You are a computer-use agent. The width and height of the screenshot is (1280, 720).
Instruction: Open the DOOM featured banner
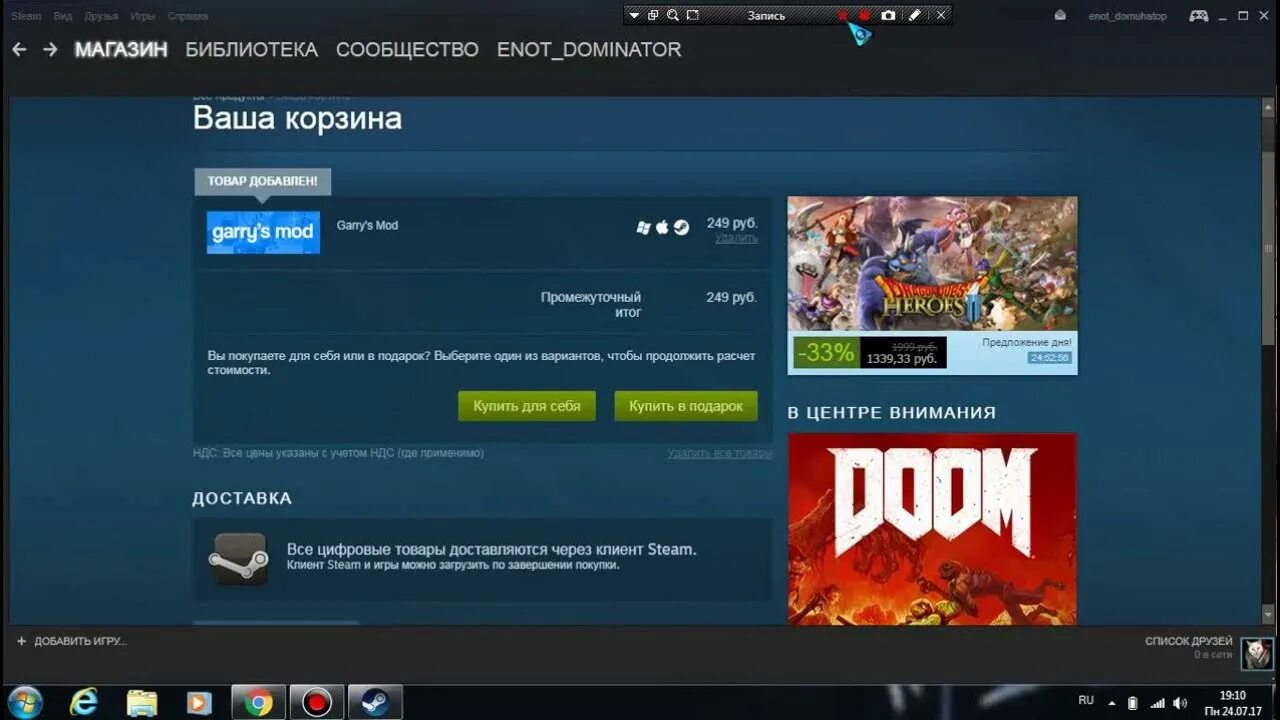tap(932, 528)
